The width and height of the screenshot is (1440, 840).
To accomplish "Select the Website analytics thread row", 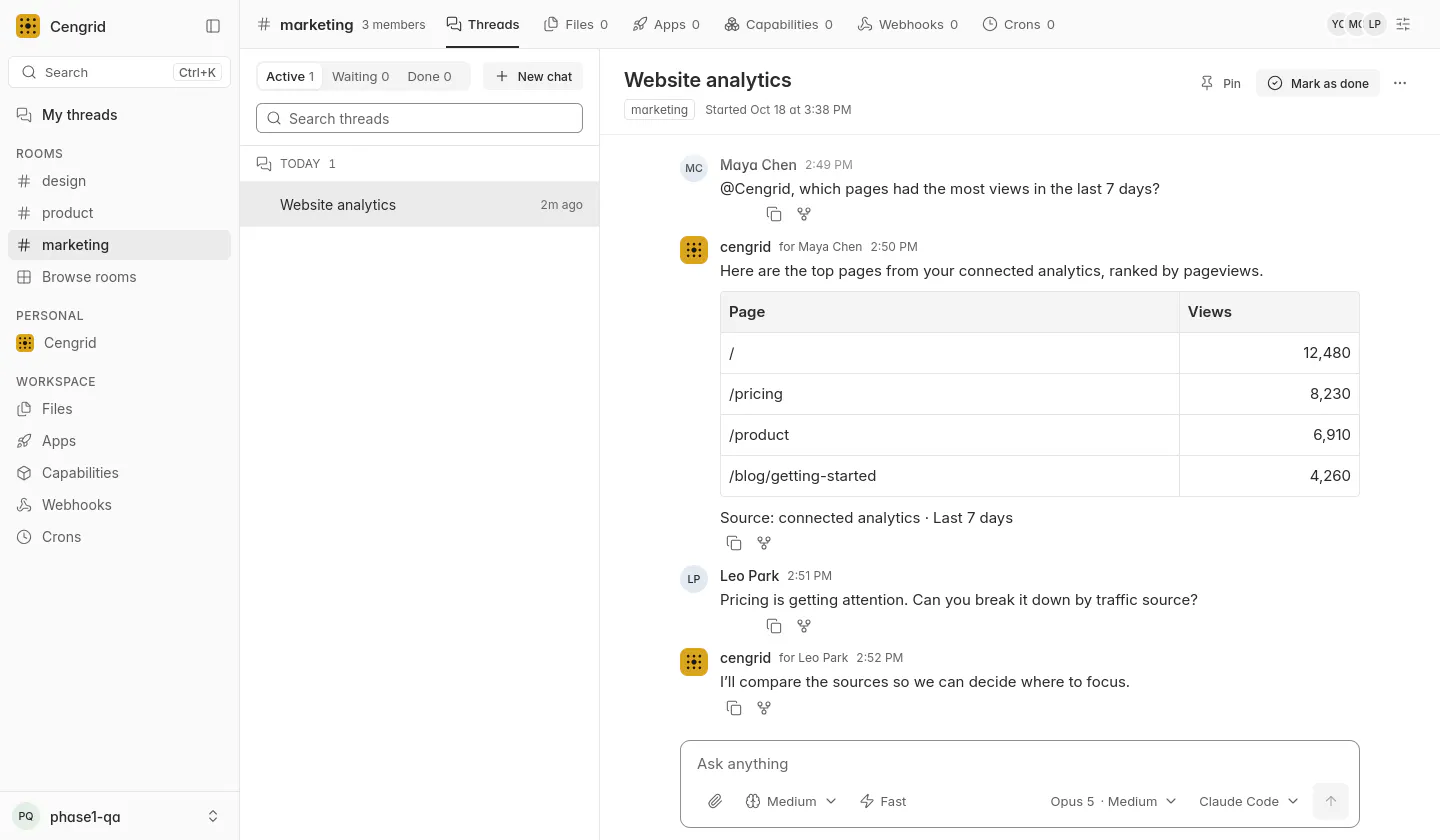I will (419, 204).
